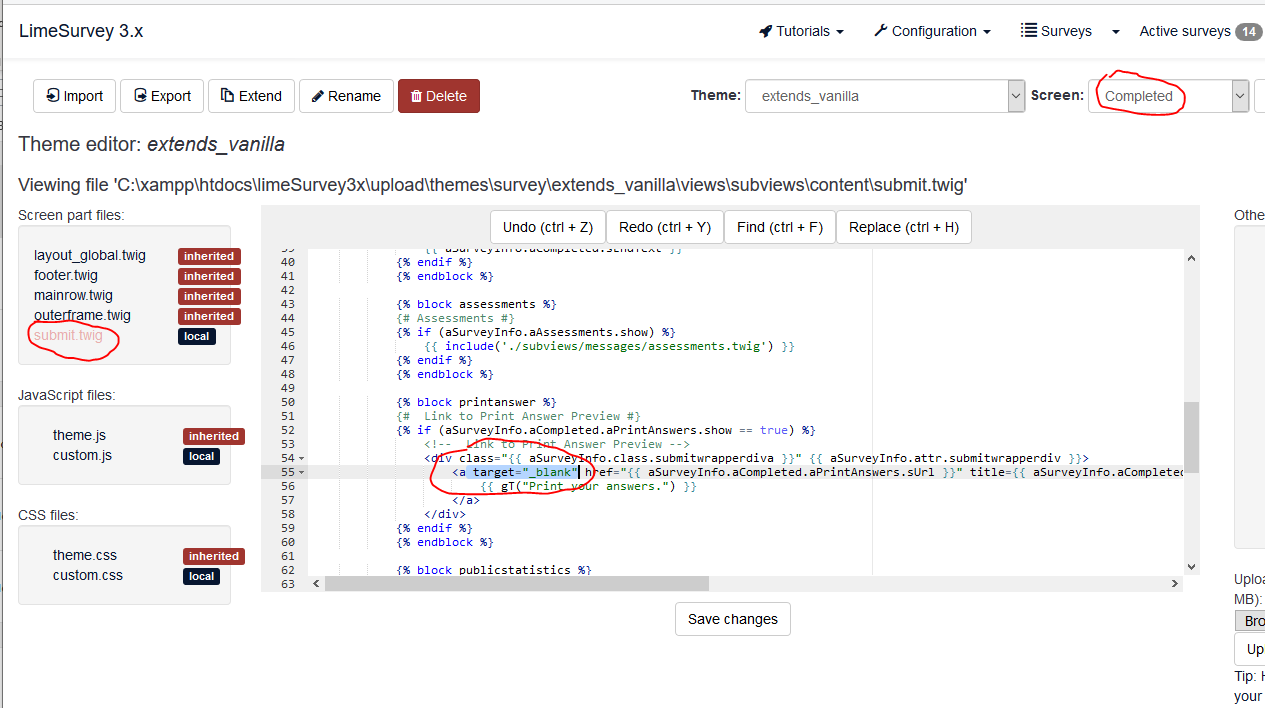Click the Import button
The height and width of the screenshot is (708, 1265).
tap(74, 96)
